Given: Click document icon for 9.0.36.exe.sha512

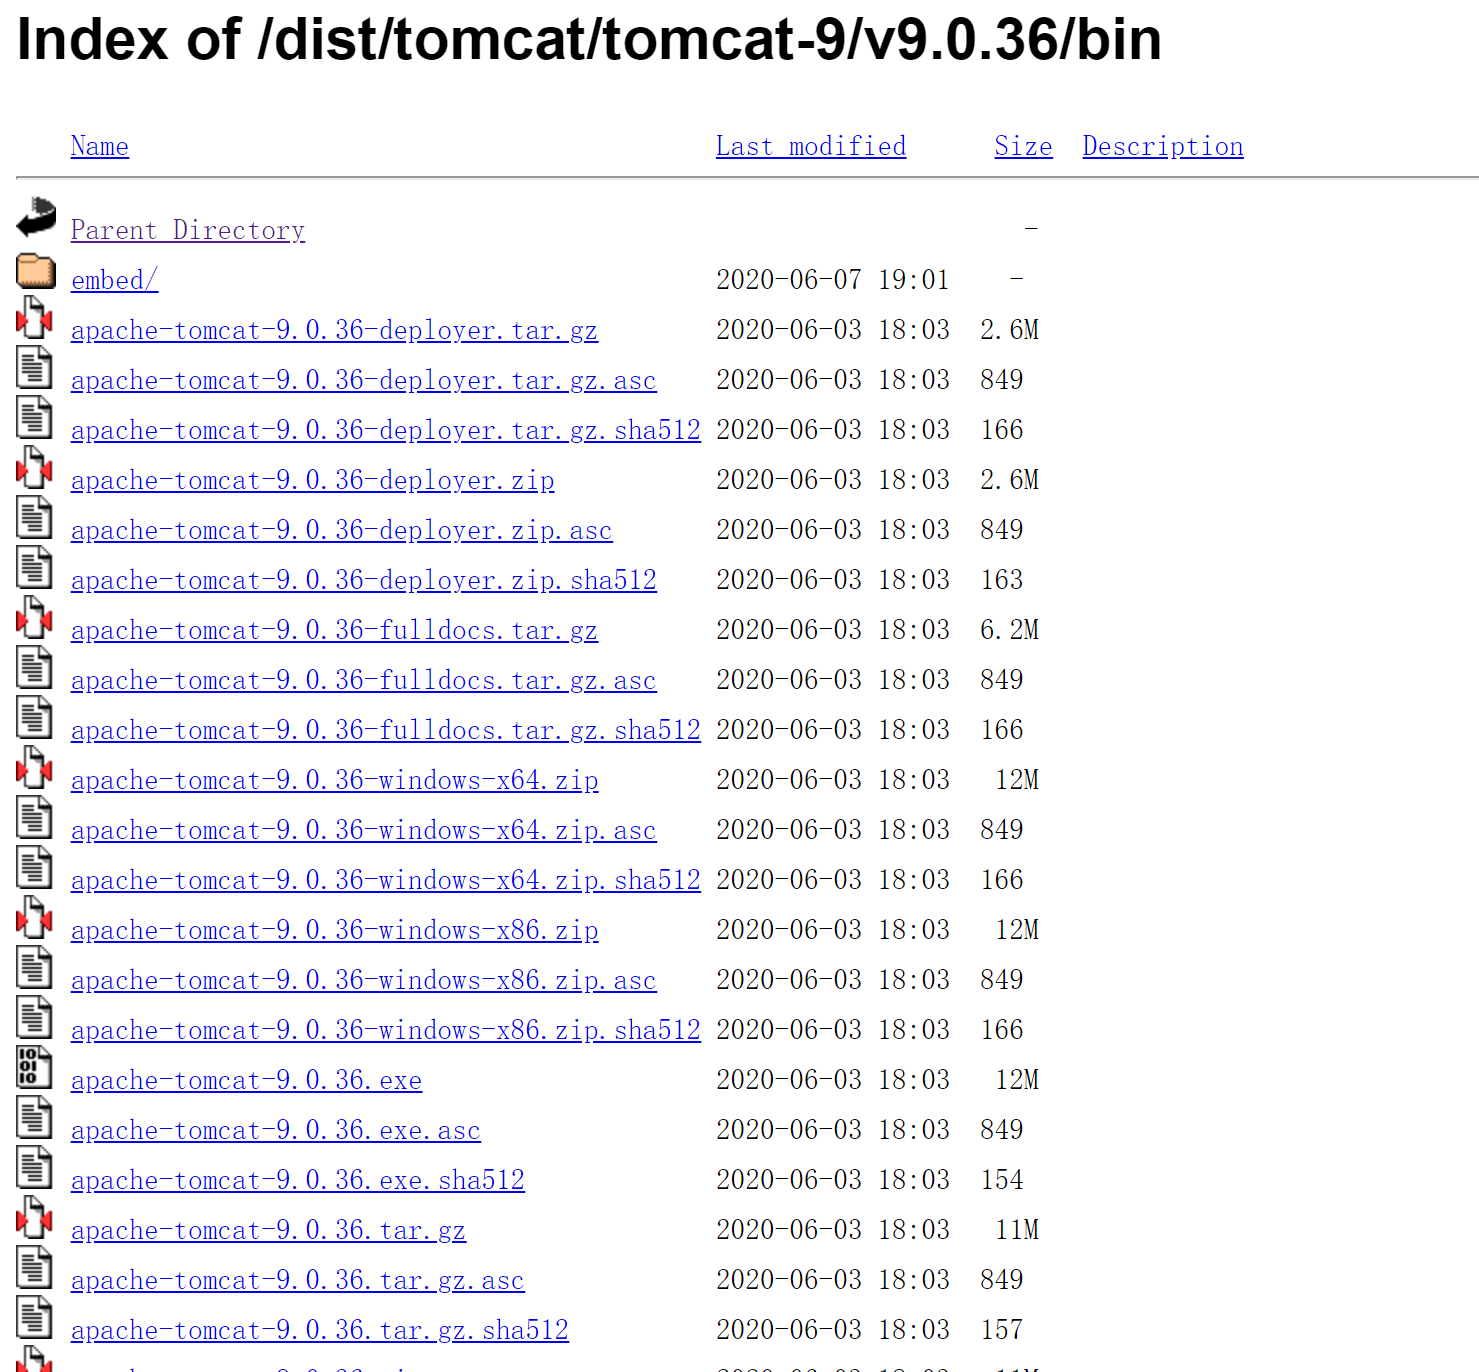Looking at the screenshot, I should coord(34,1167).
